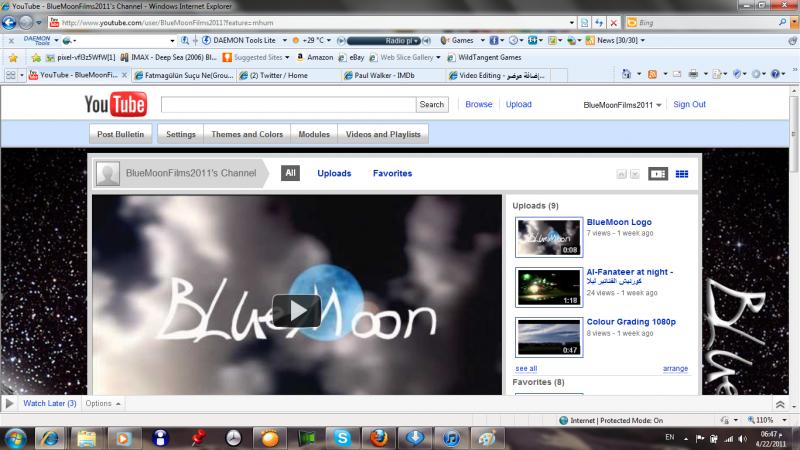Click the RSS Feeds toolbar icon
The width and height of the screenshot is (800, 450).
[x=652, y=74]
